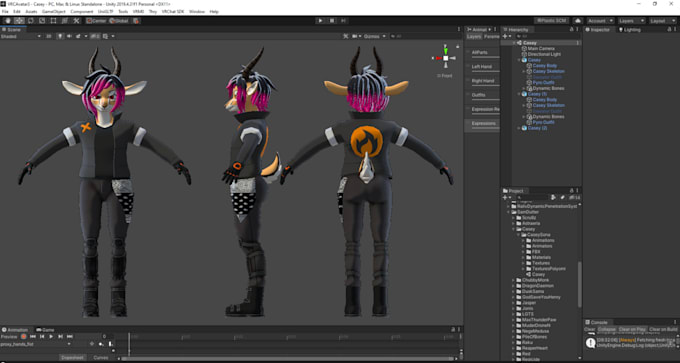680x363 pixels.
Task: Switch to the Inspector tab
Action: point(598,29)
